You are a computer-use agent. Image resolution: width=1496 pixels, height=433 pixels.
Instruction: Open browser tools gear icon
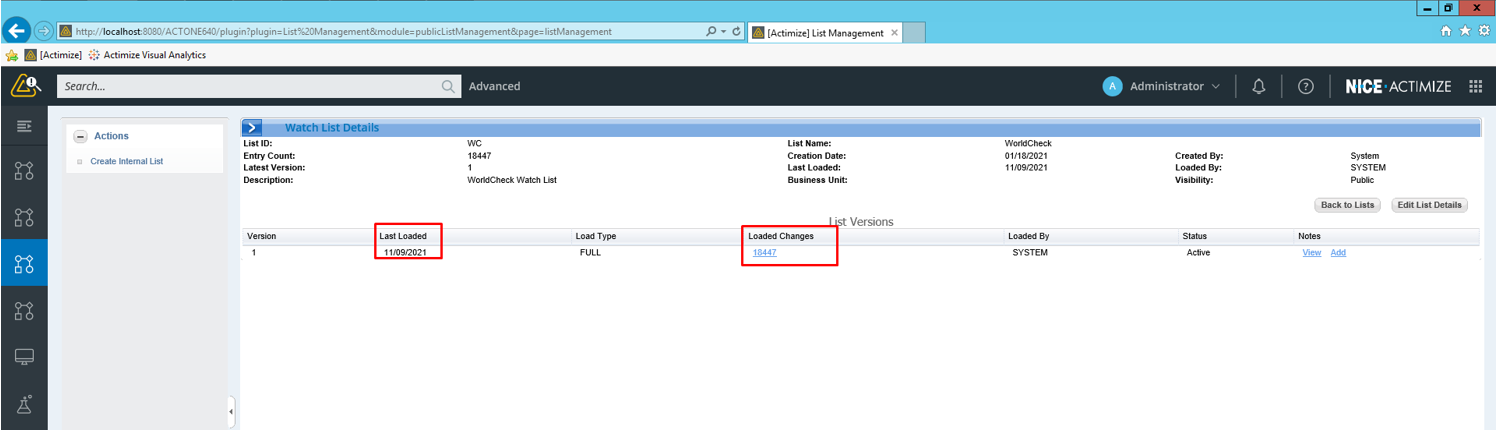tap(1483, 32)
